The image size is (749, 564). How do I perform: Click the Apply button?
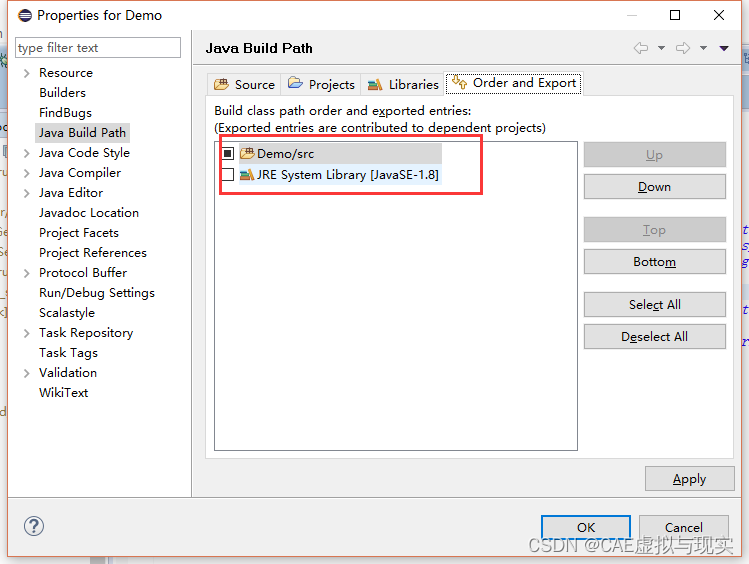click(689, 479)
